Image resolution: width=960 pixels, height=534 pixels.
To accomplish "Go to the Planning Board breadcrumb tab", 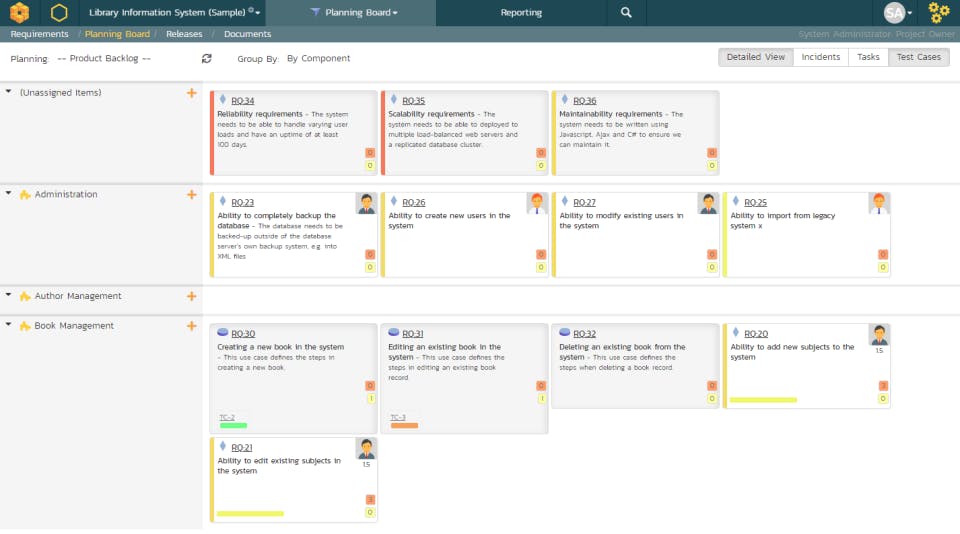I will tap(117, 34).
